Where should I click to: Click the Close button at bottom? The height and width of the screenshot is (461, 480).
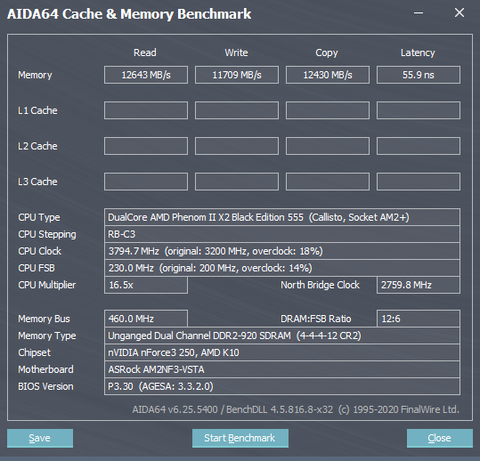tap(439, 438)
